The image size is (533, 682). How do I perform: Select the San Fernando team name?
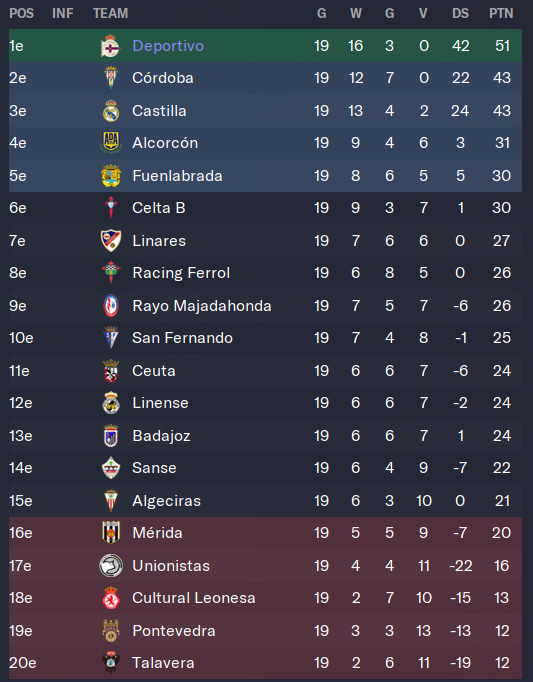click(x=182, y=338)
